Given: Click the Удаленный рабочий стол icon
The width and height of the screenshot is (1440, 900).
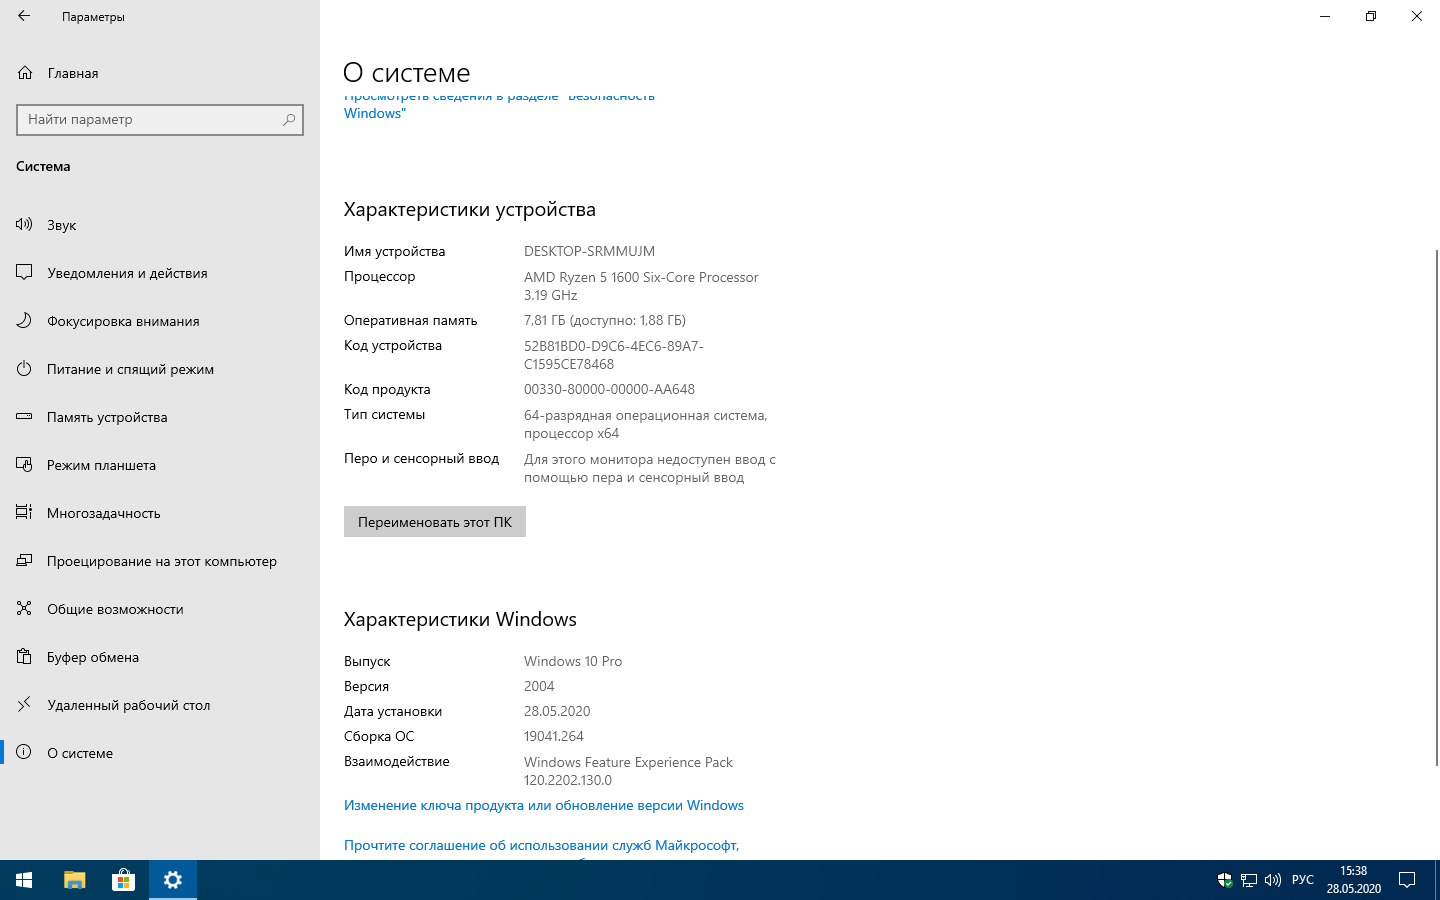Looking at the screenshot, I should pyautogui.click(x=24, y=705).
